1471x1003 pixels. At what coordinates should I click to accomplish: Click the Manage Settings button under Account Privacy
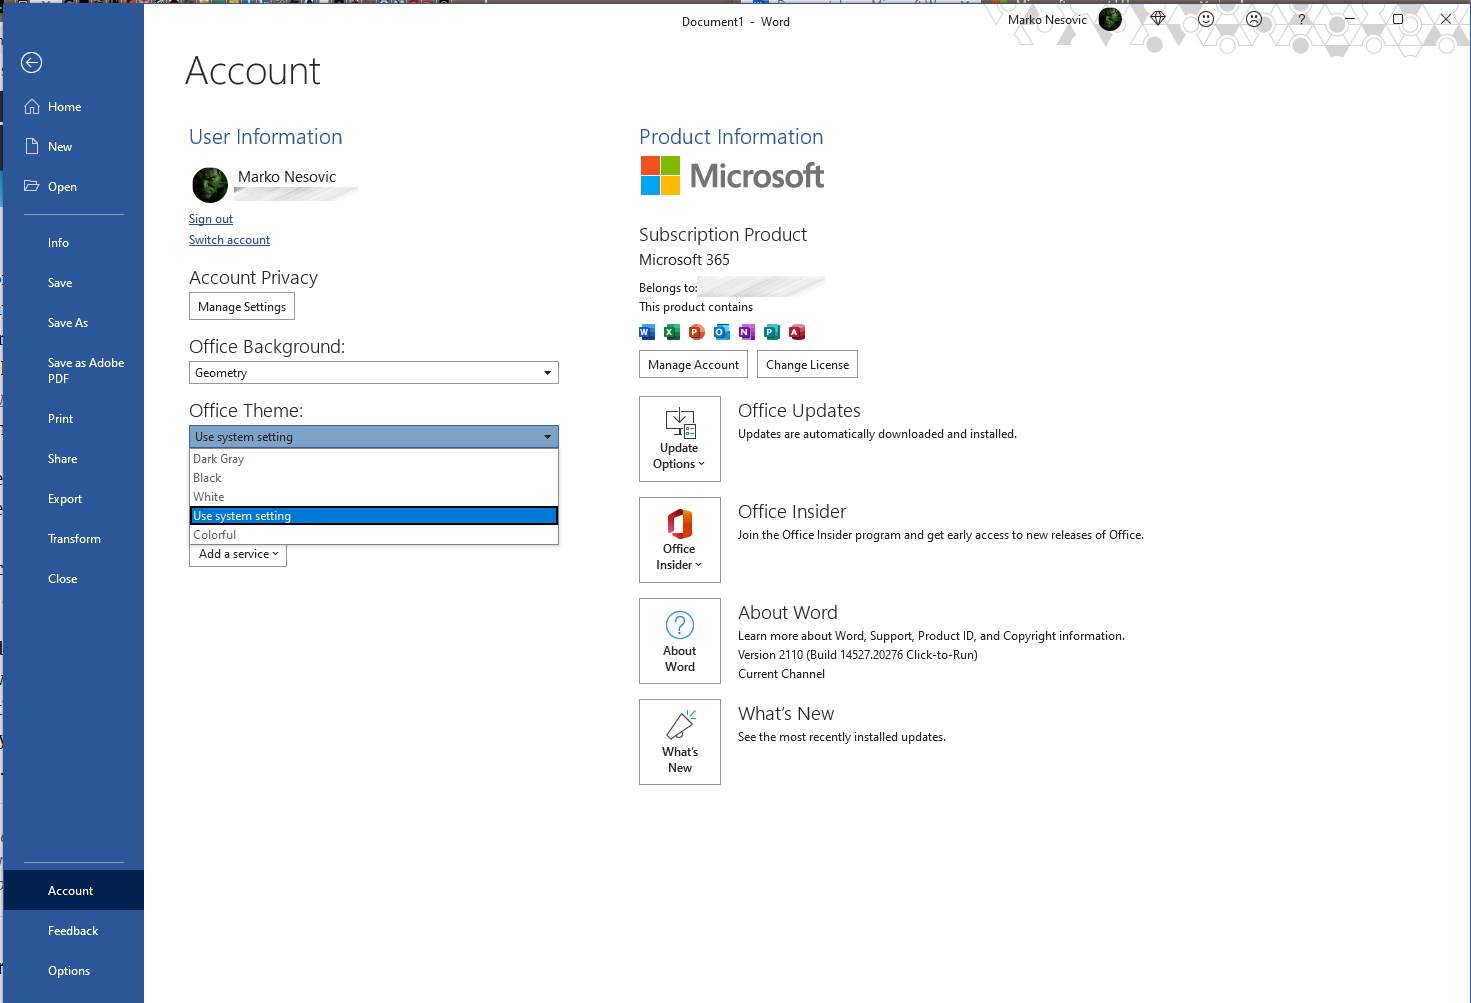click(x=241, y=306)
